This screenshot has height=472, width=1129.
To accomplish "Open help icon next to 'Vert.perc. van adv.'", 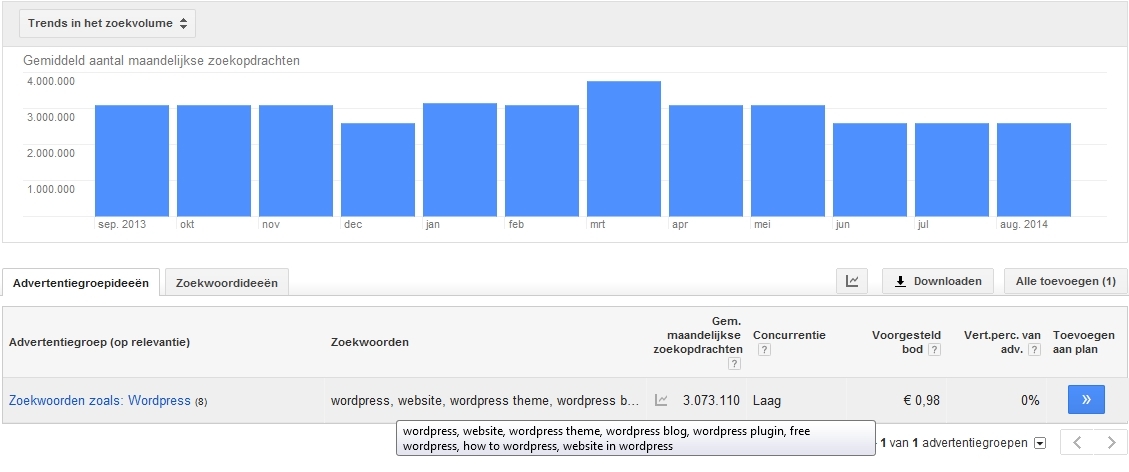I will tap(1035, 350).
